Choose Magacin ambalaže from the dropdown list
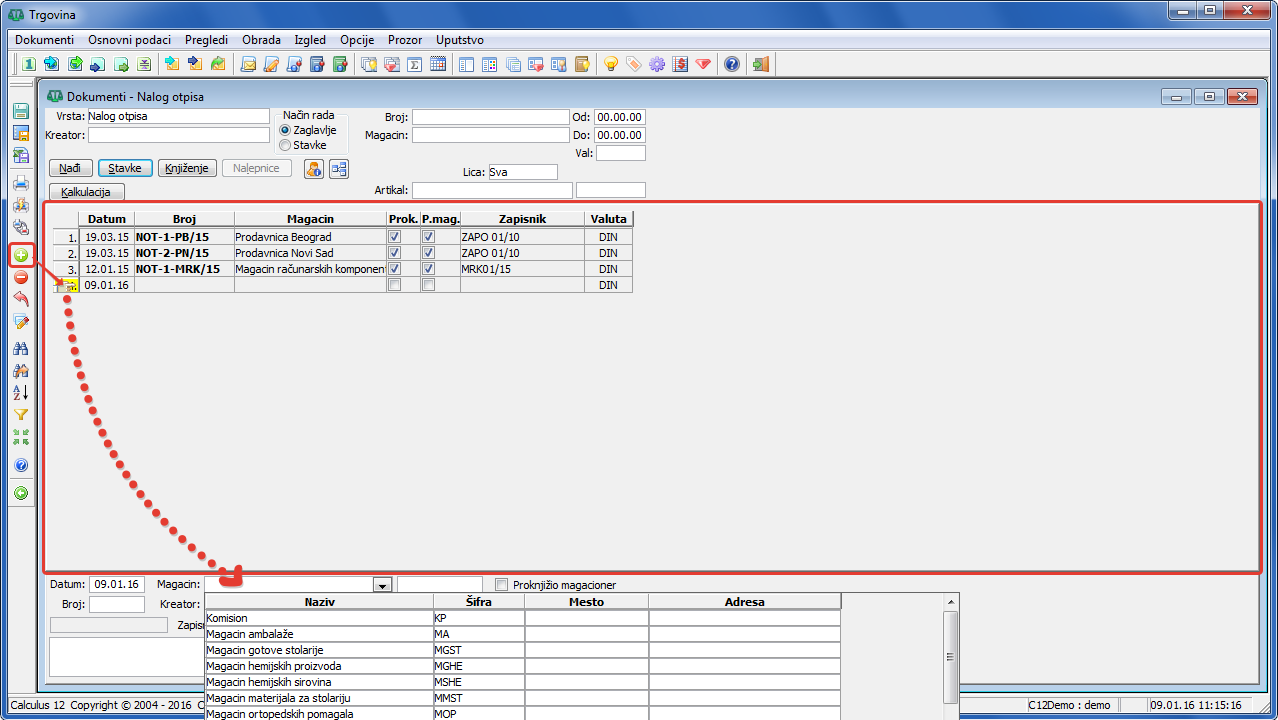This screenshot has width=1278, height=720. tap(319, 634)
